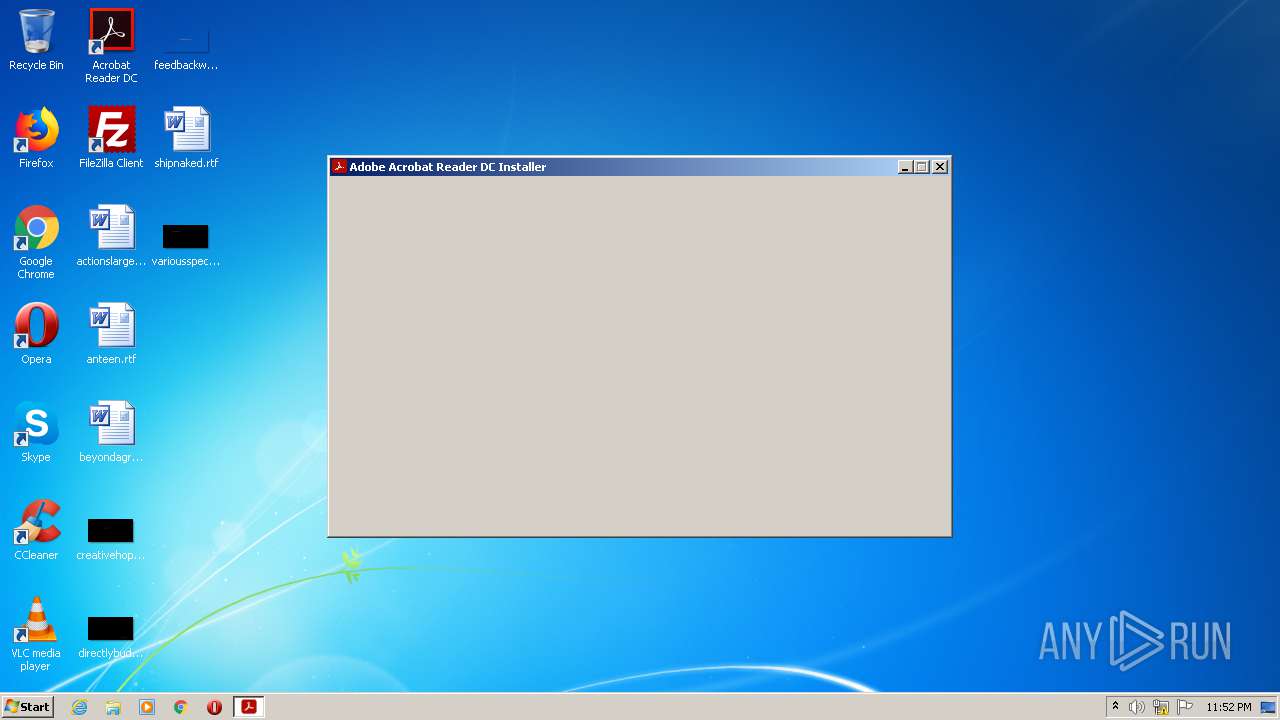Select the feedbackw... desktop file

click(186, 46)
